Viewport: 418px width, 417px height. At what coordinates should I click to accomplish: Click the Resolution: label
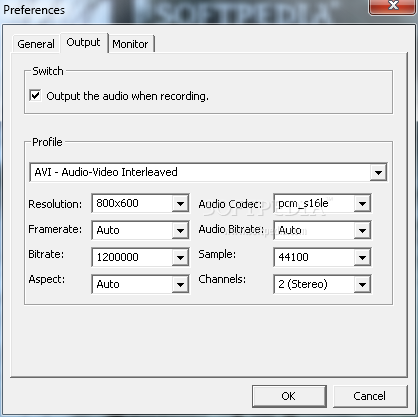click(55, 204)
